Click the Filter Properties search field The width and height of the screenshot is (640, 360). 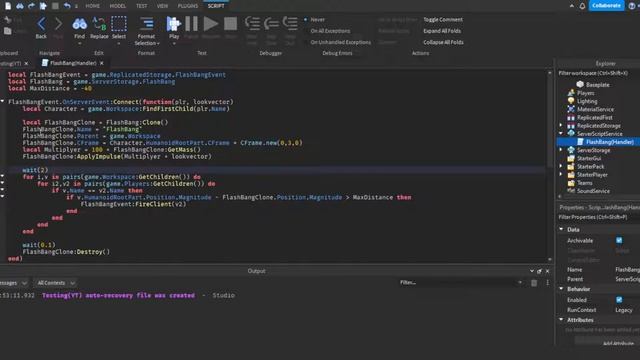[x=598, y=217]
